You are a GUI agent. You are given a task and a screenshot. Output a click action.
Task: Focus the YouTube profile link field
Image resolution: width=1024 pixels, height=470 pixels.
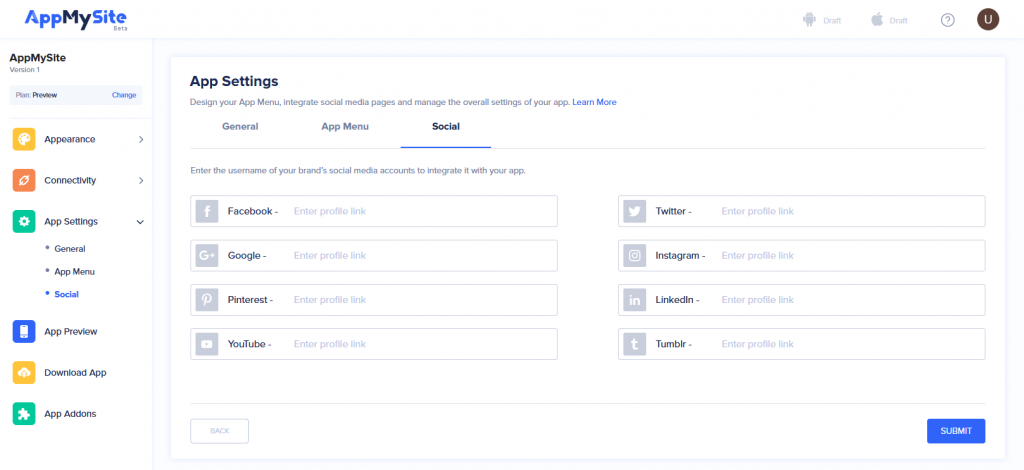tap(374, 344)
